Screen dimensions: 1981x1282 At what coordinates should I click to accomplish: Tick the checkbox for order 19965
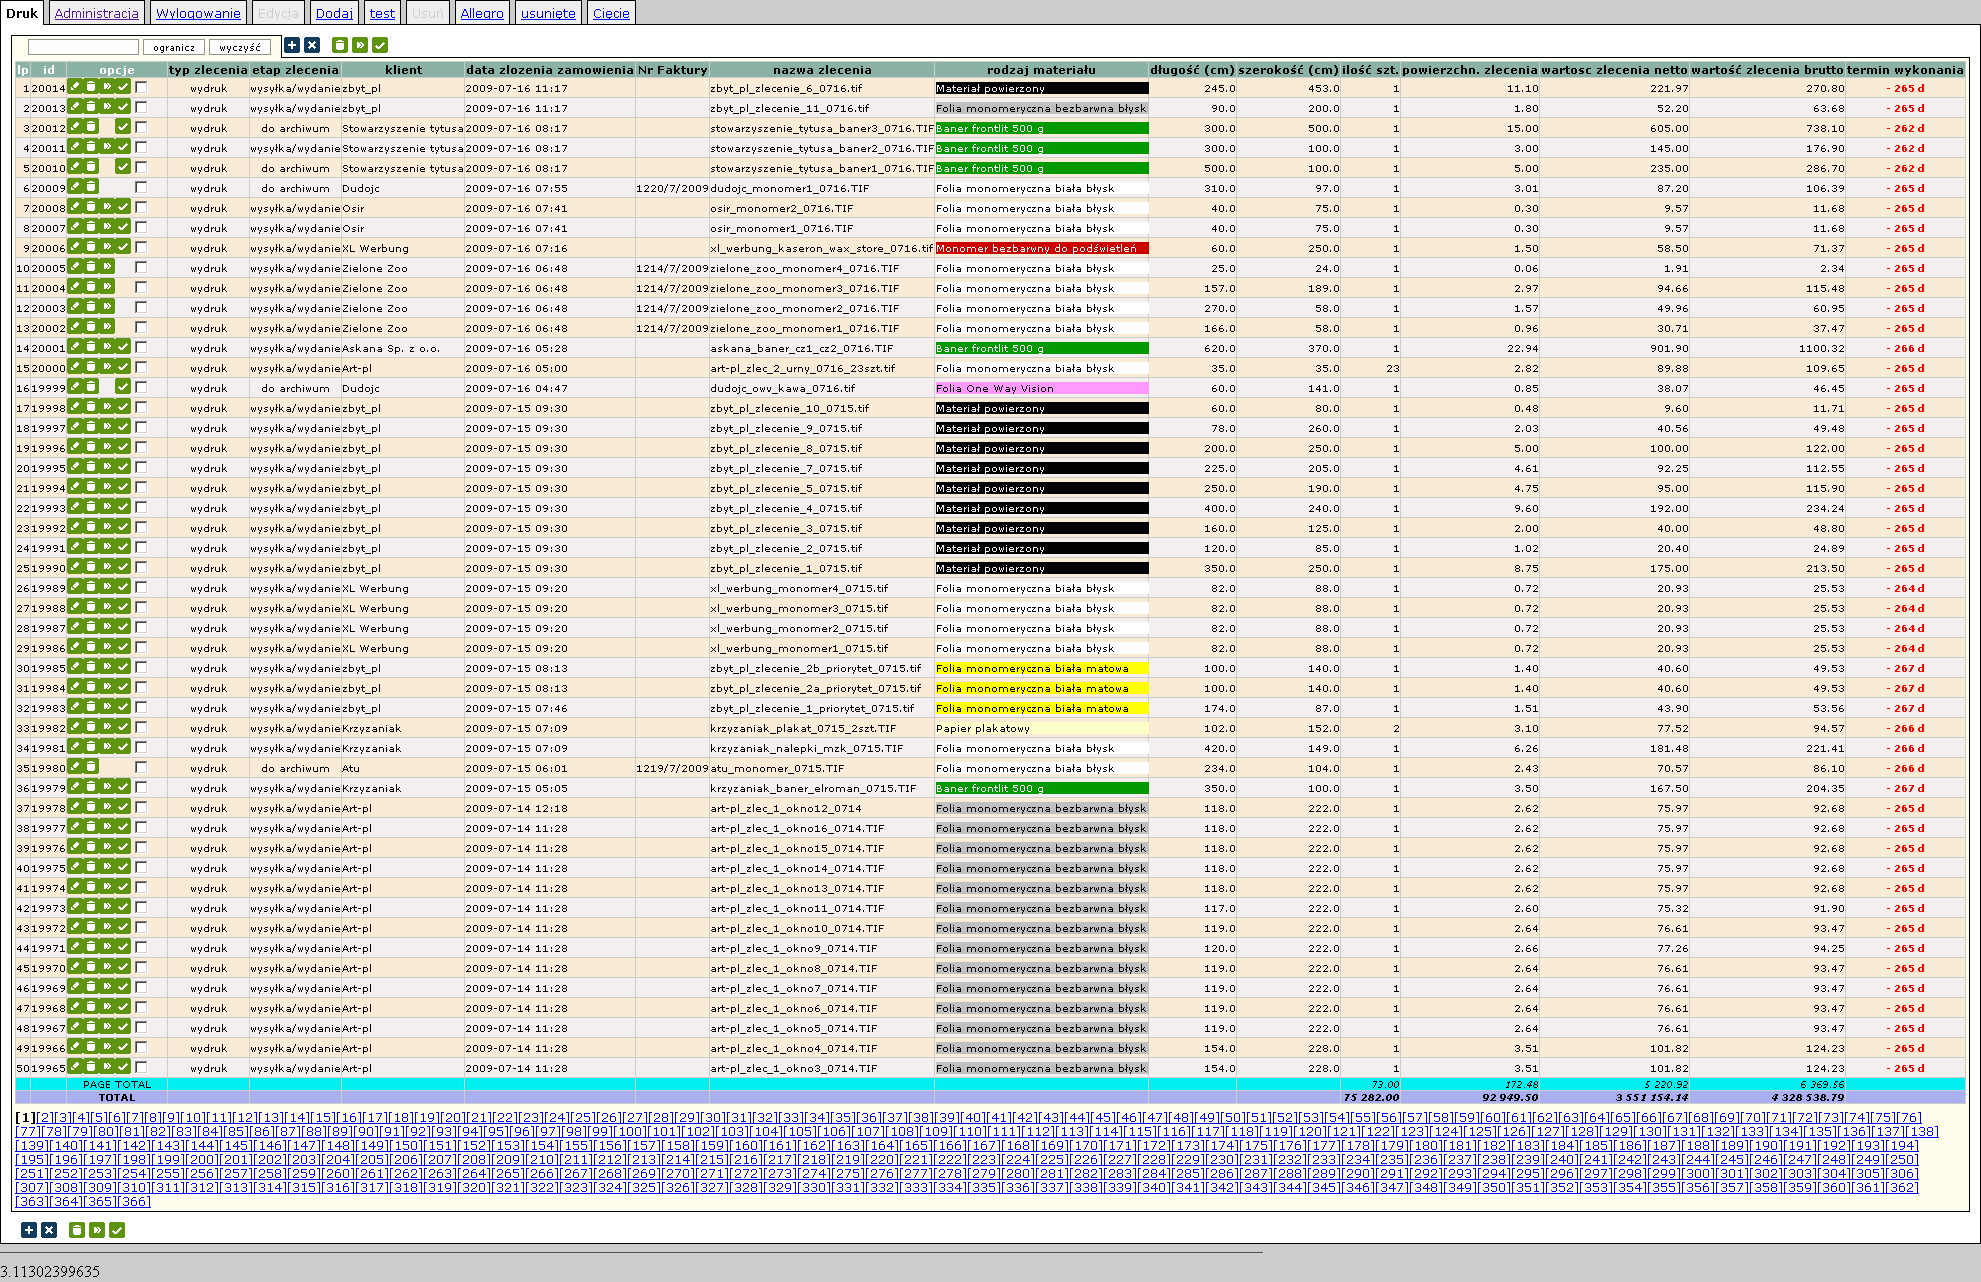(141, 1067)
